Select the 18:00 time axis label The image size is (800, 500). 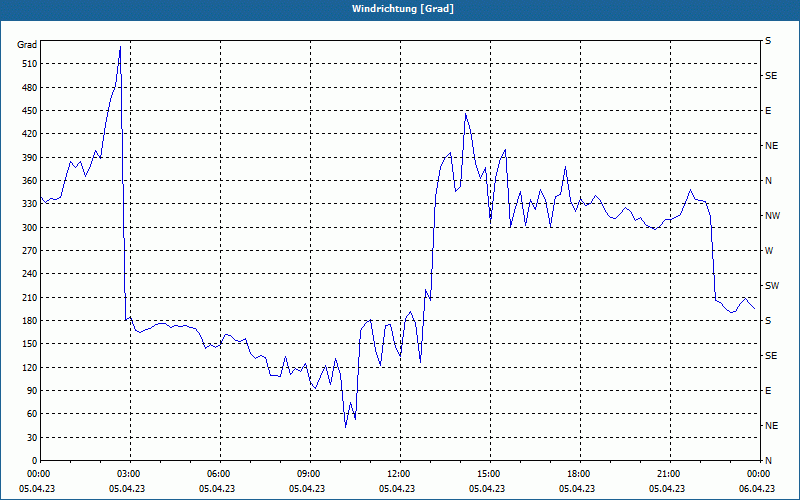click(x=577, y=473)
